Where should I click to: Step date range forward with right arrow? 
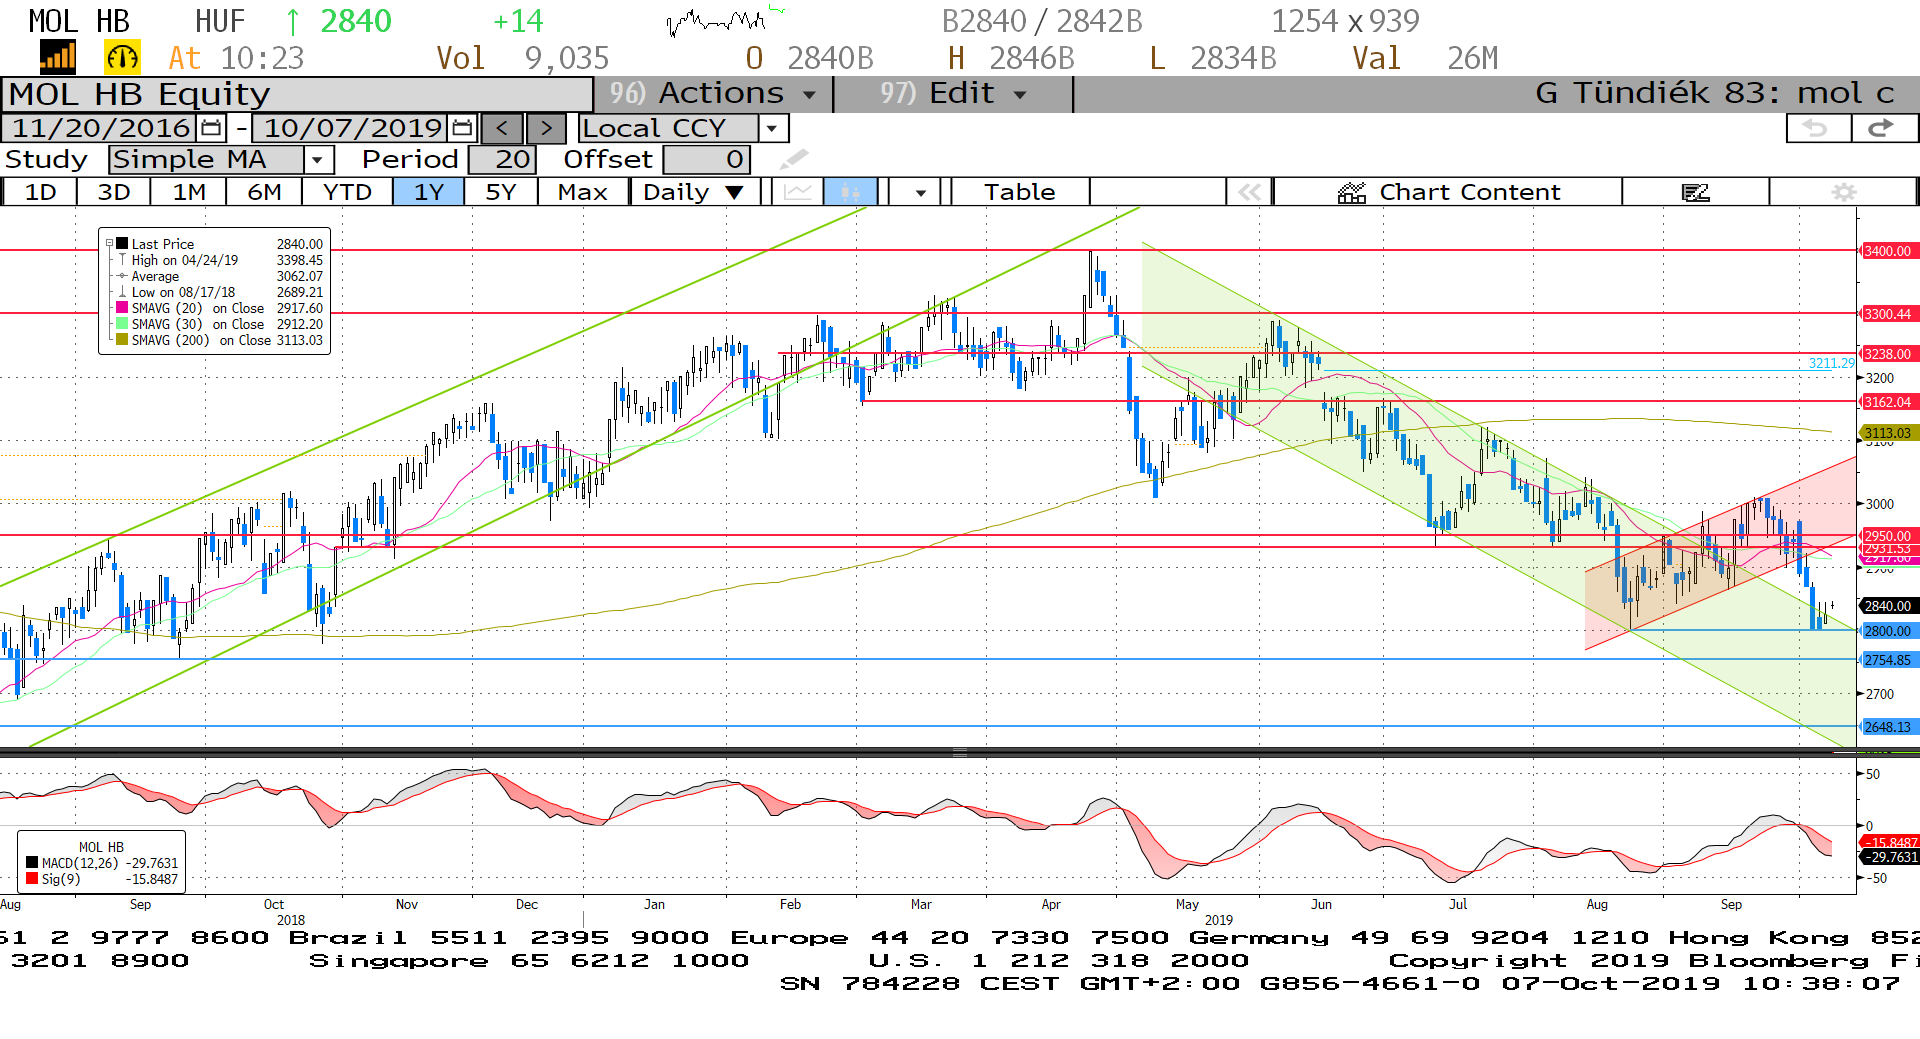click(546, 128)
